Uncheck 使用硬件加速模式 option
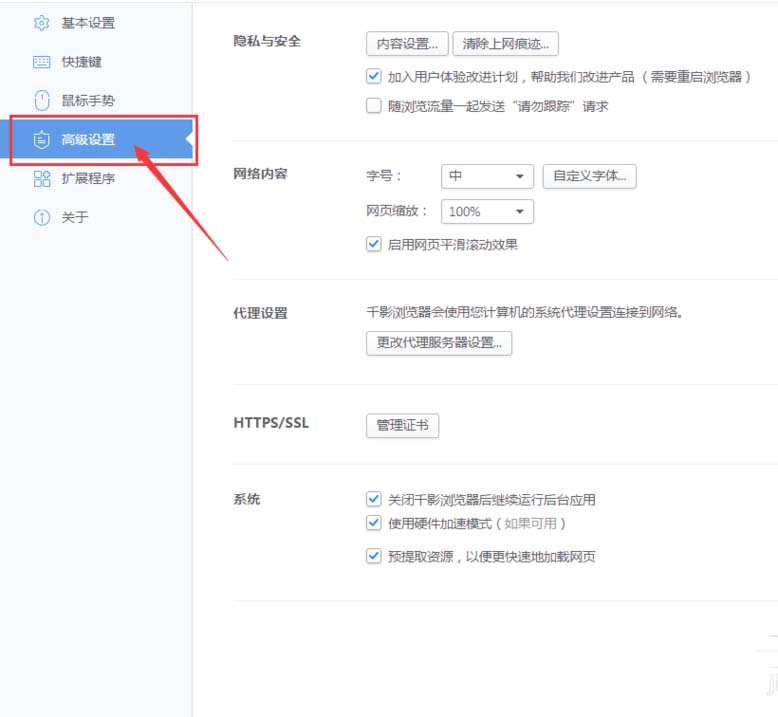 click(x=374, y=523)
